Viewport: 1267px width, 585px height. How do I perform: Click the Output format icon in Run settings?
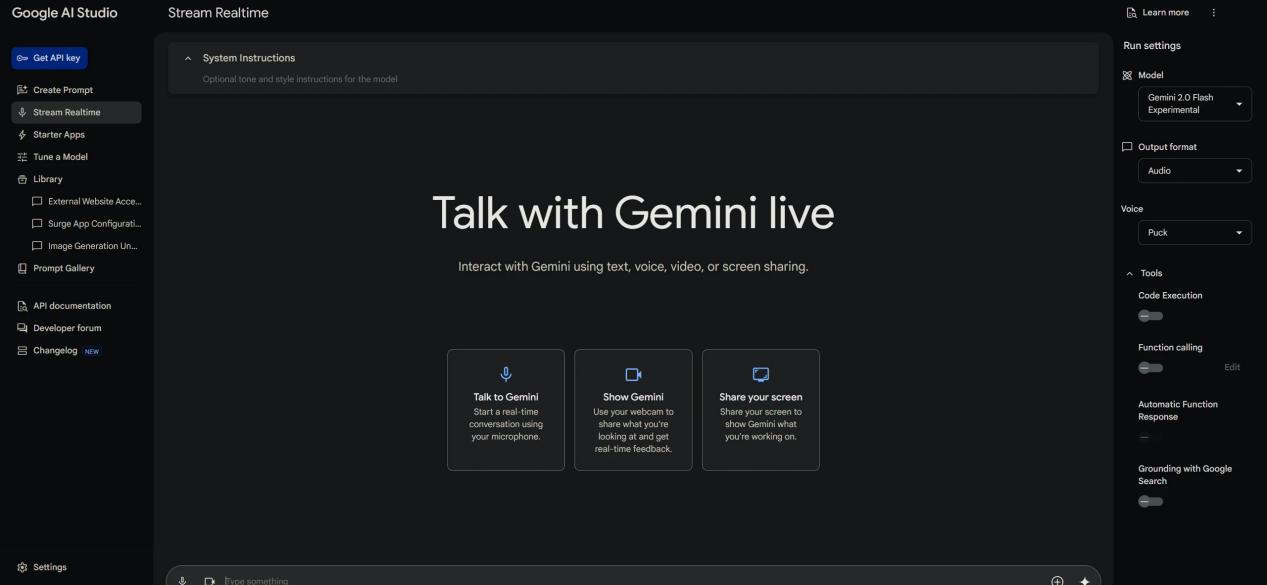(1127, 147)
